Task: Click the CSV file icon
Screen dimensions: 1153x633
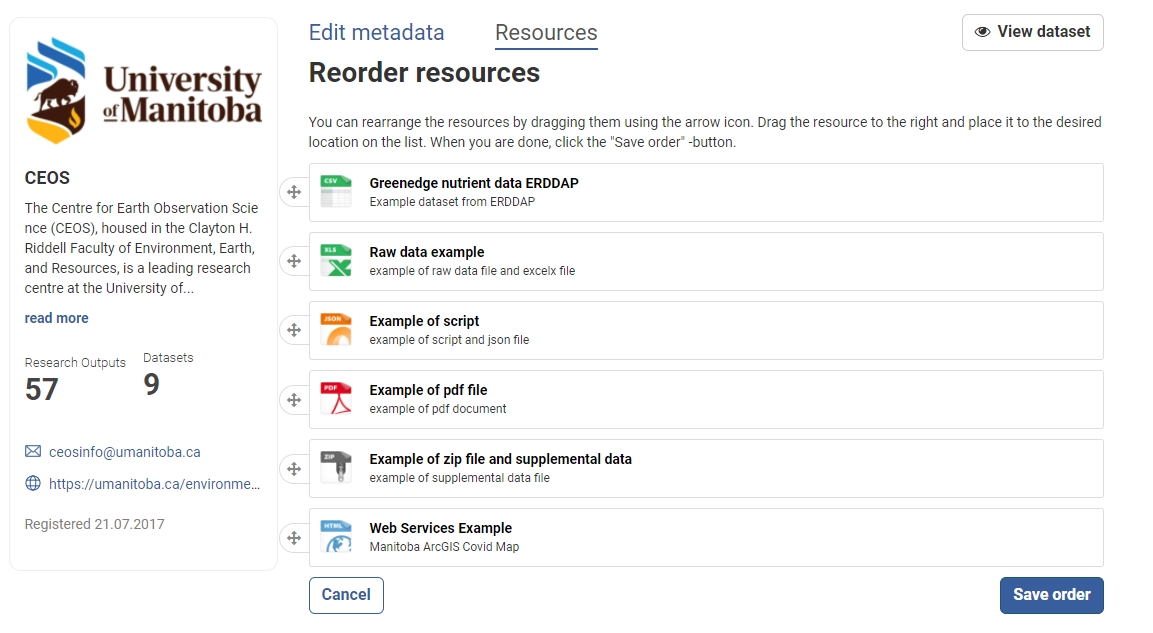Action: click(336, 192)
